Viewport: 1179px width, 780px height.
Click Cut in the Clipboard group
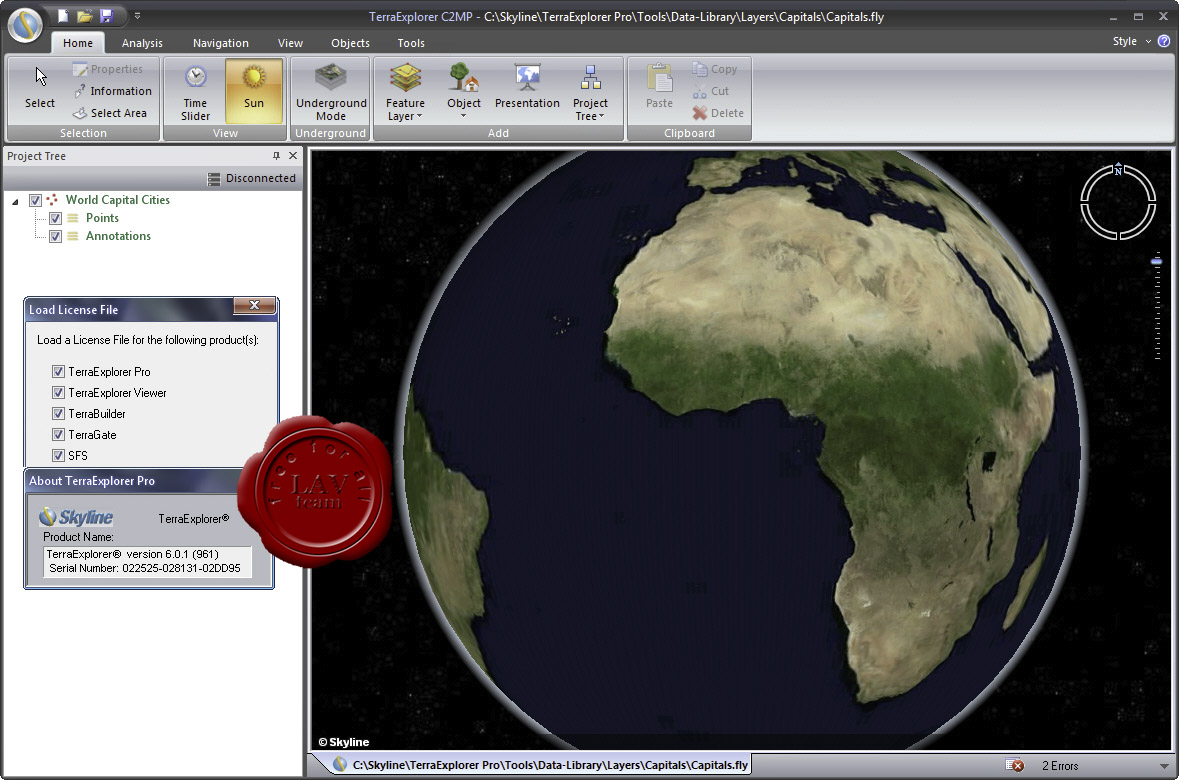(711, 91)
